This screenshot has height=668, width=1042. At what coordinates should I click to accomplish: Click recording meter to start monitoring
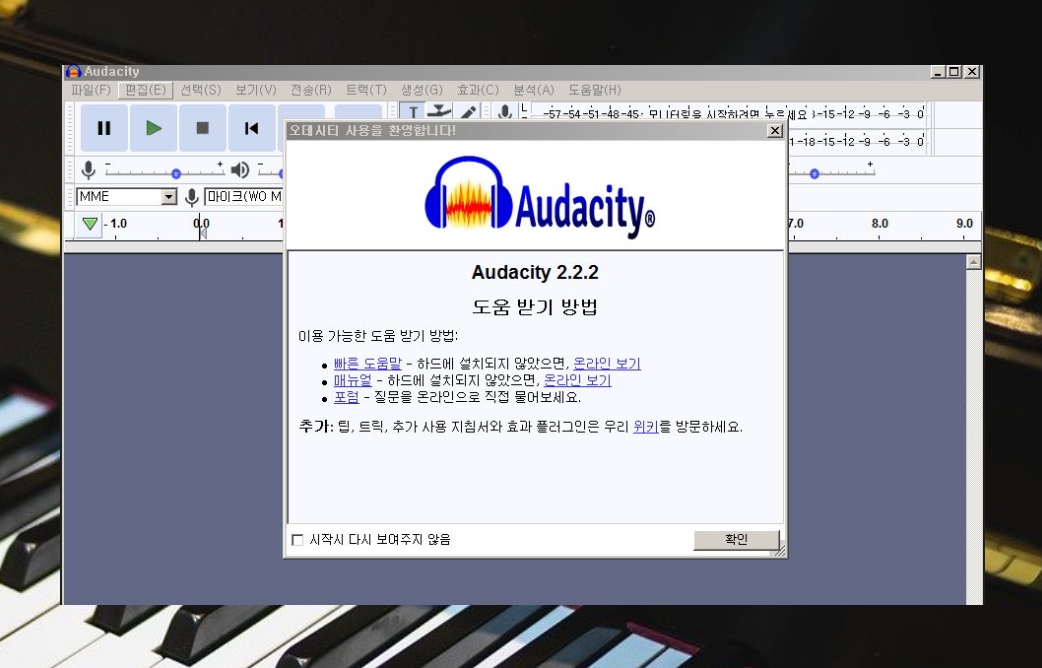pos(727,114)
